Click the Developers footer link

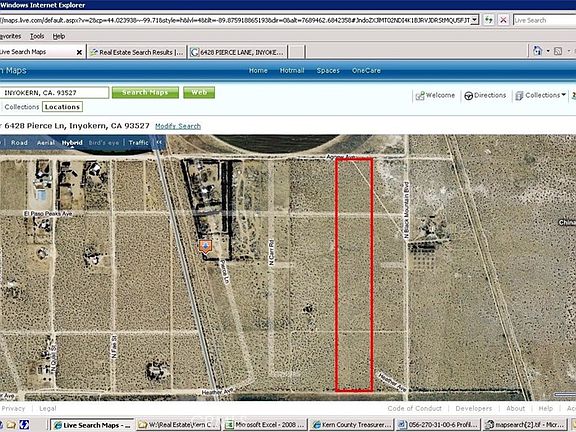(474, 408)
